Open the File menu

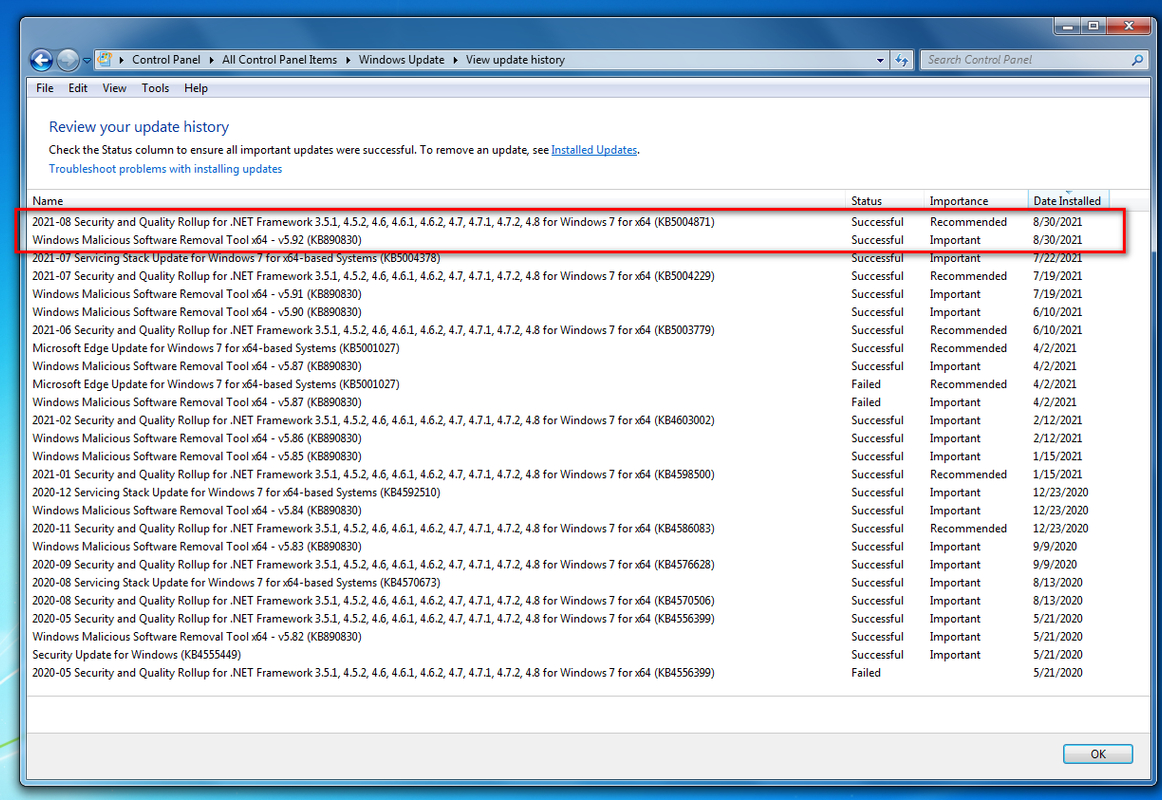[x=44, y=88]
